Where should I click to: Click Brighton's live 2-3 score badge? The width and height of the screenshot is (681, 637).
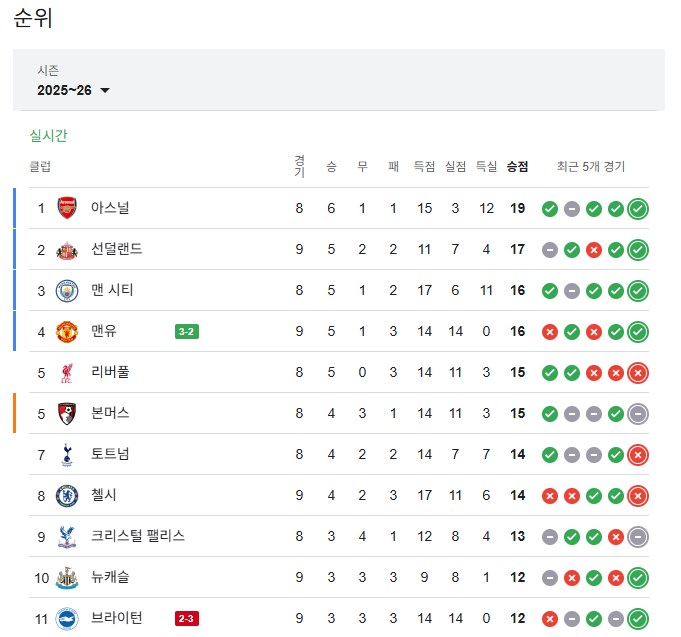coord(186,618)
